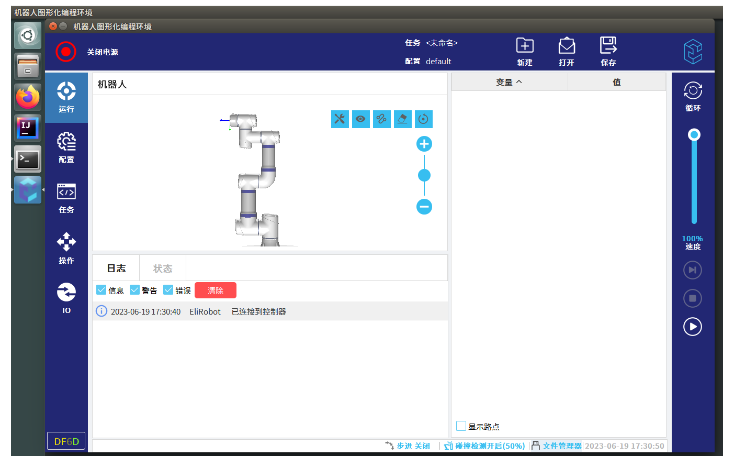Open the 新建 (New) task icon

click(x=525, y=46)
